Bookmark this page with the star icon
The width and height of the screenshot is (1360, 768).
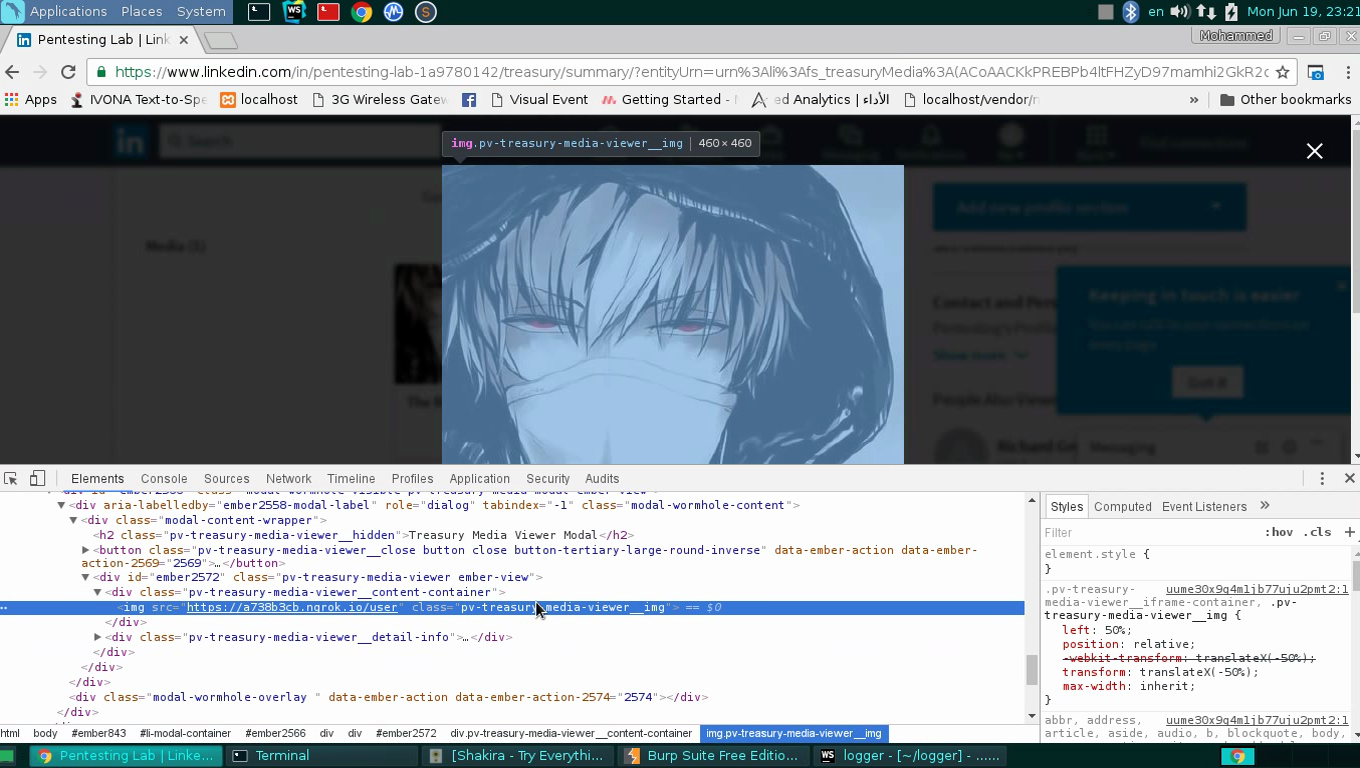1282,72
